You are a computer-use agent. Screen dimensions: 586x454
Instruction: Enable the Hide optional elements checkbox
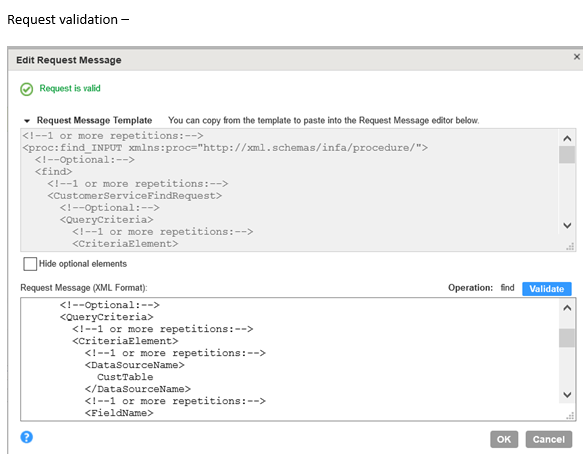[30, 264]
